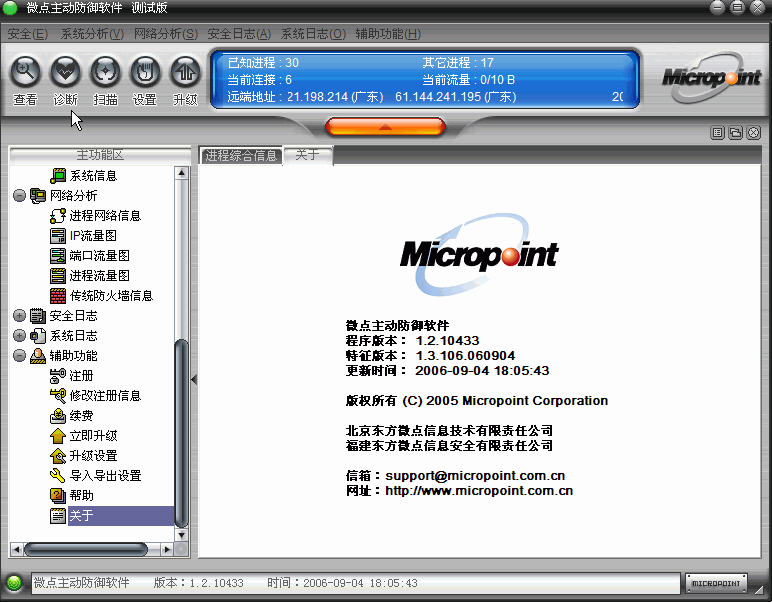Click the 已知进程 : 30 status text
This screenshot has height=602, width=772.
click(x=263, y=63)
